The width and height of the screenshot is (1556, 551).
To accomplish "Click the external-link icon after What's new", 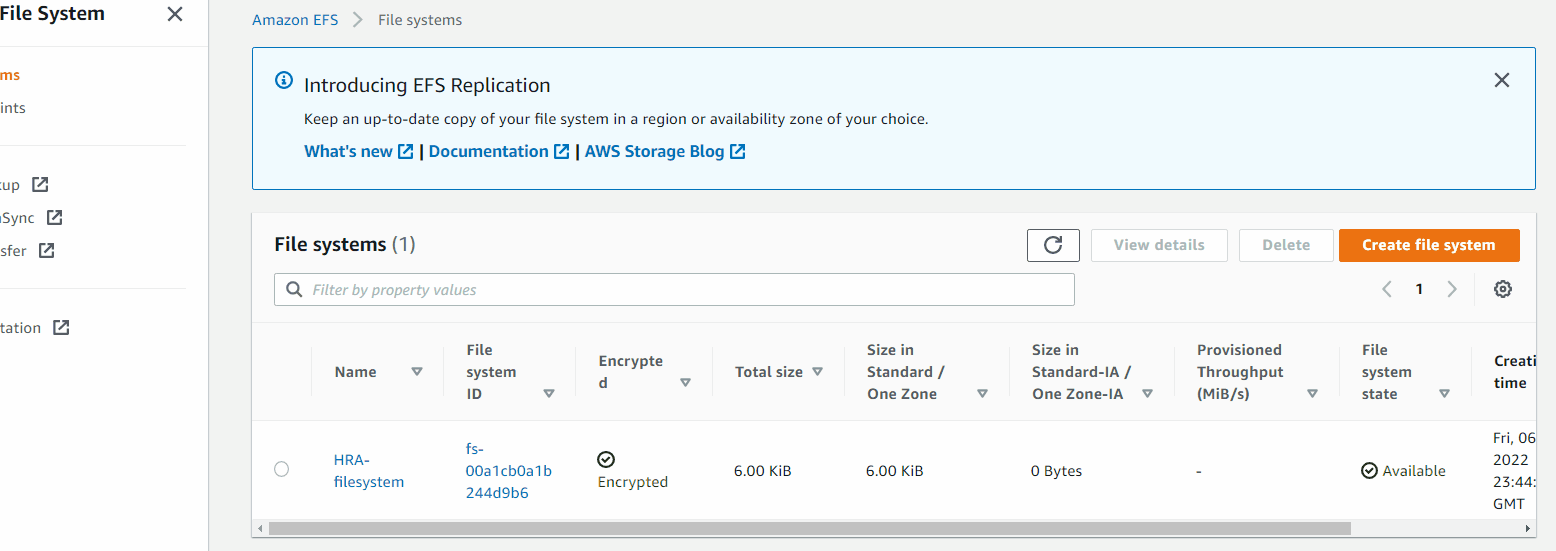I will [x=406, y=151].
